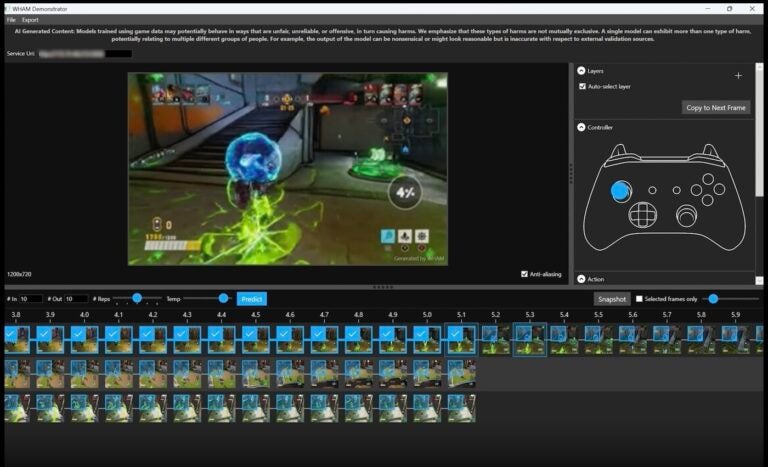Select the top-row frame thumbnail at 5.6
Image resolution: width=768 pixels, height=467 pixels.
[x=632, y=340]
